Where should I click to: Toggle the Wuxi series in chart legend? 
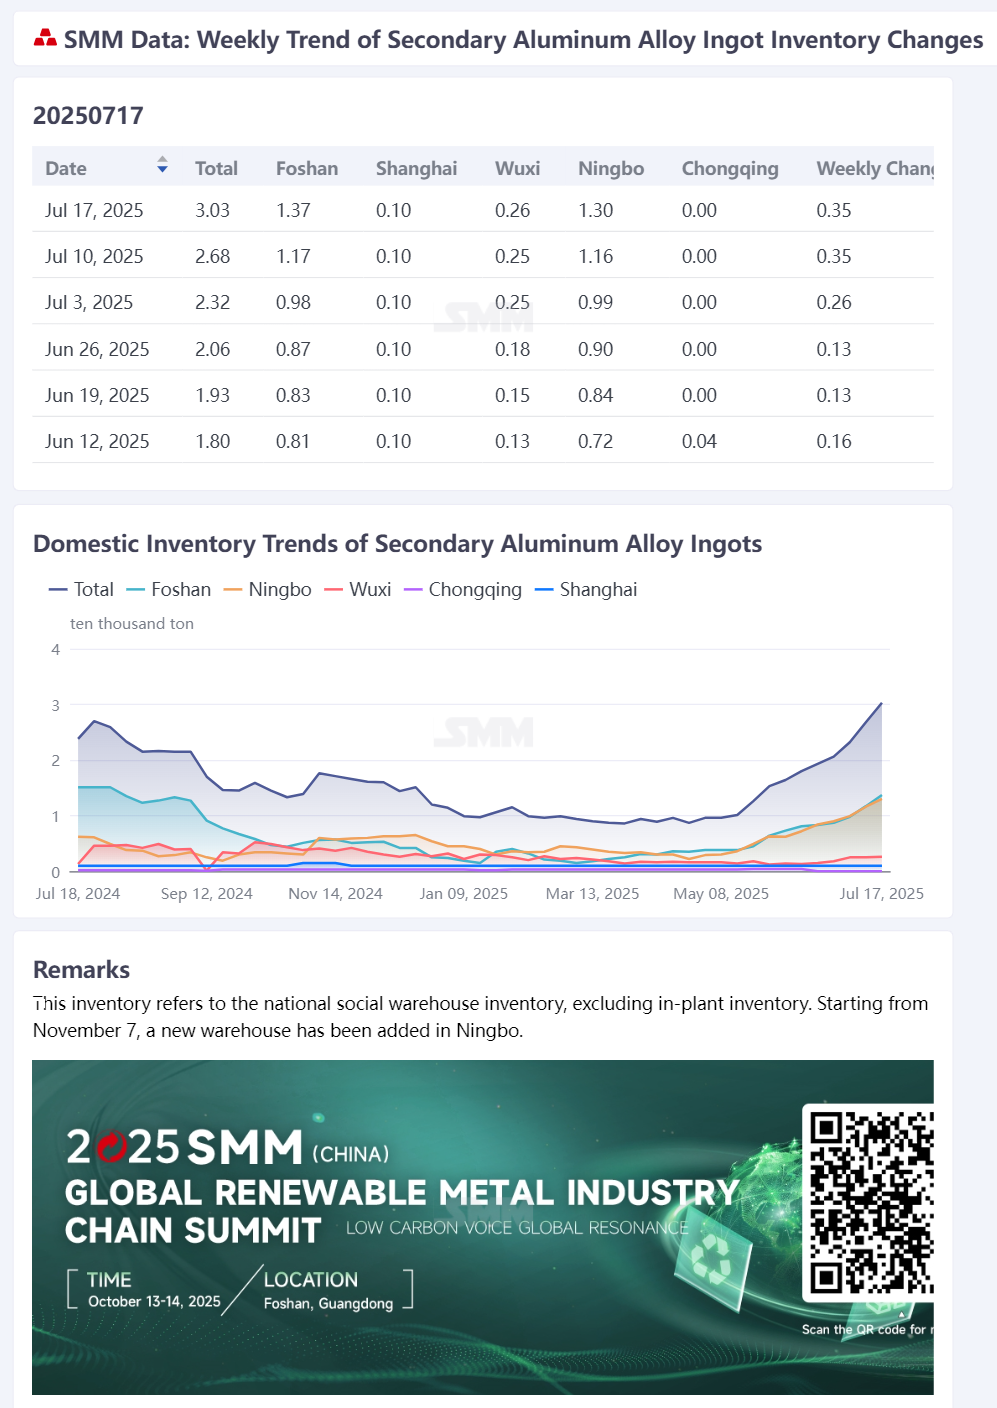pos(358,589)
